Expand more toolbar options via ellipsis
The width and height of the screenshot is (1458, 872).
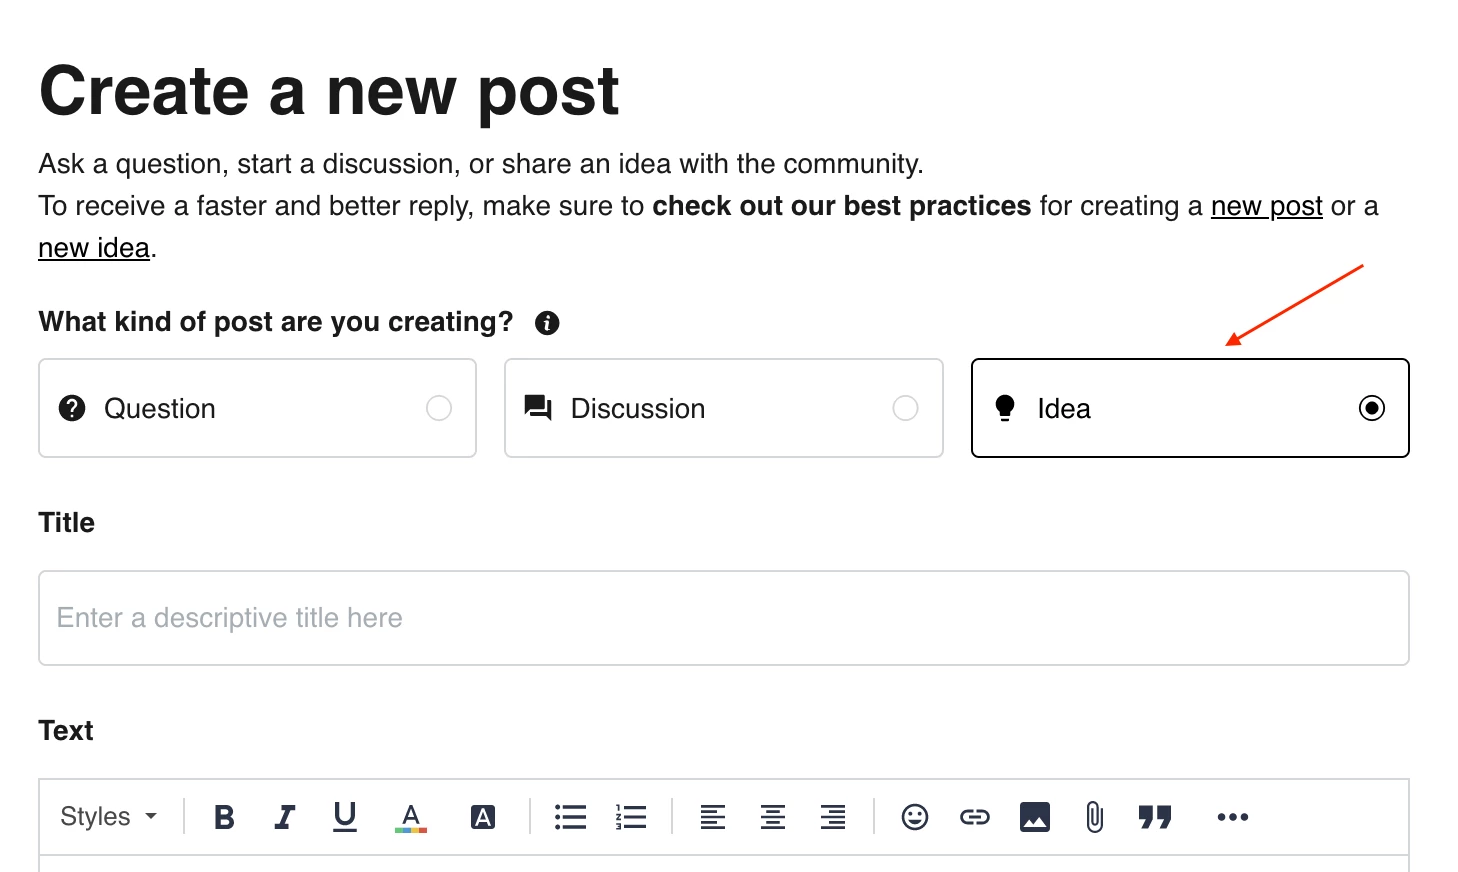(1233, 817)
